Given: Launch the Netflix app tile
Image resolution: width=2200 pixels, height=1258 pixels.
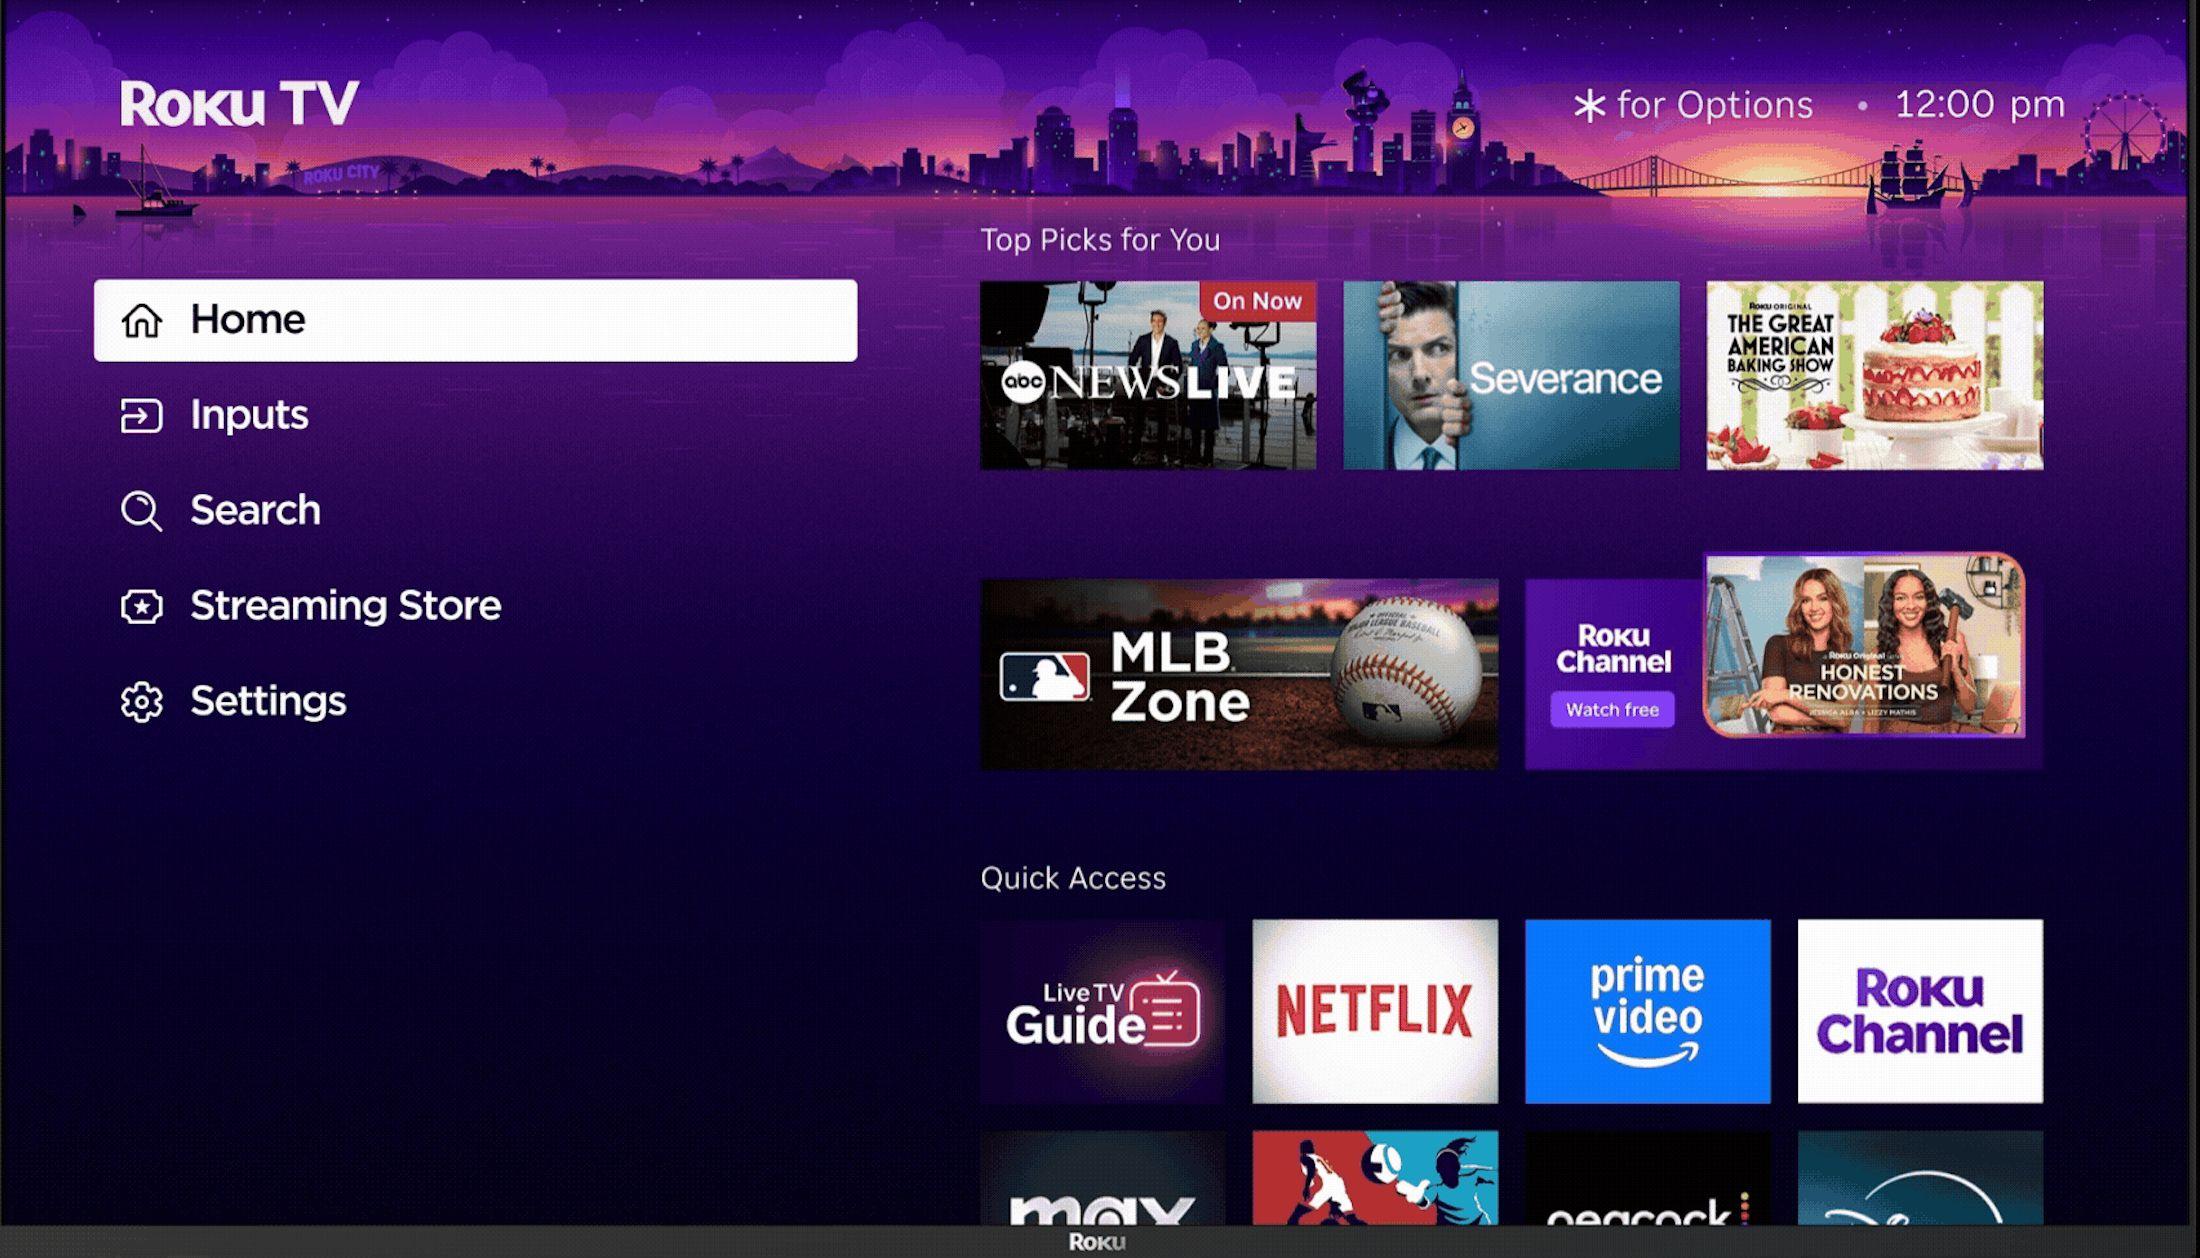Looking at the screenshot, I should click(1375, 1011).
